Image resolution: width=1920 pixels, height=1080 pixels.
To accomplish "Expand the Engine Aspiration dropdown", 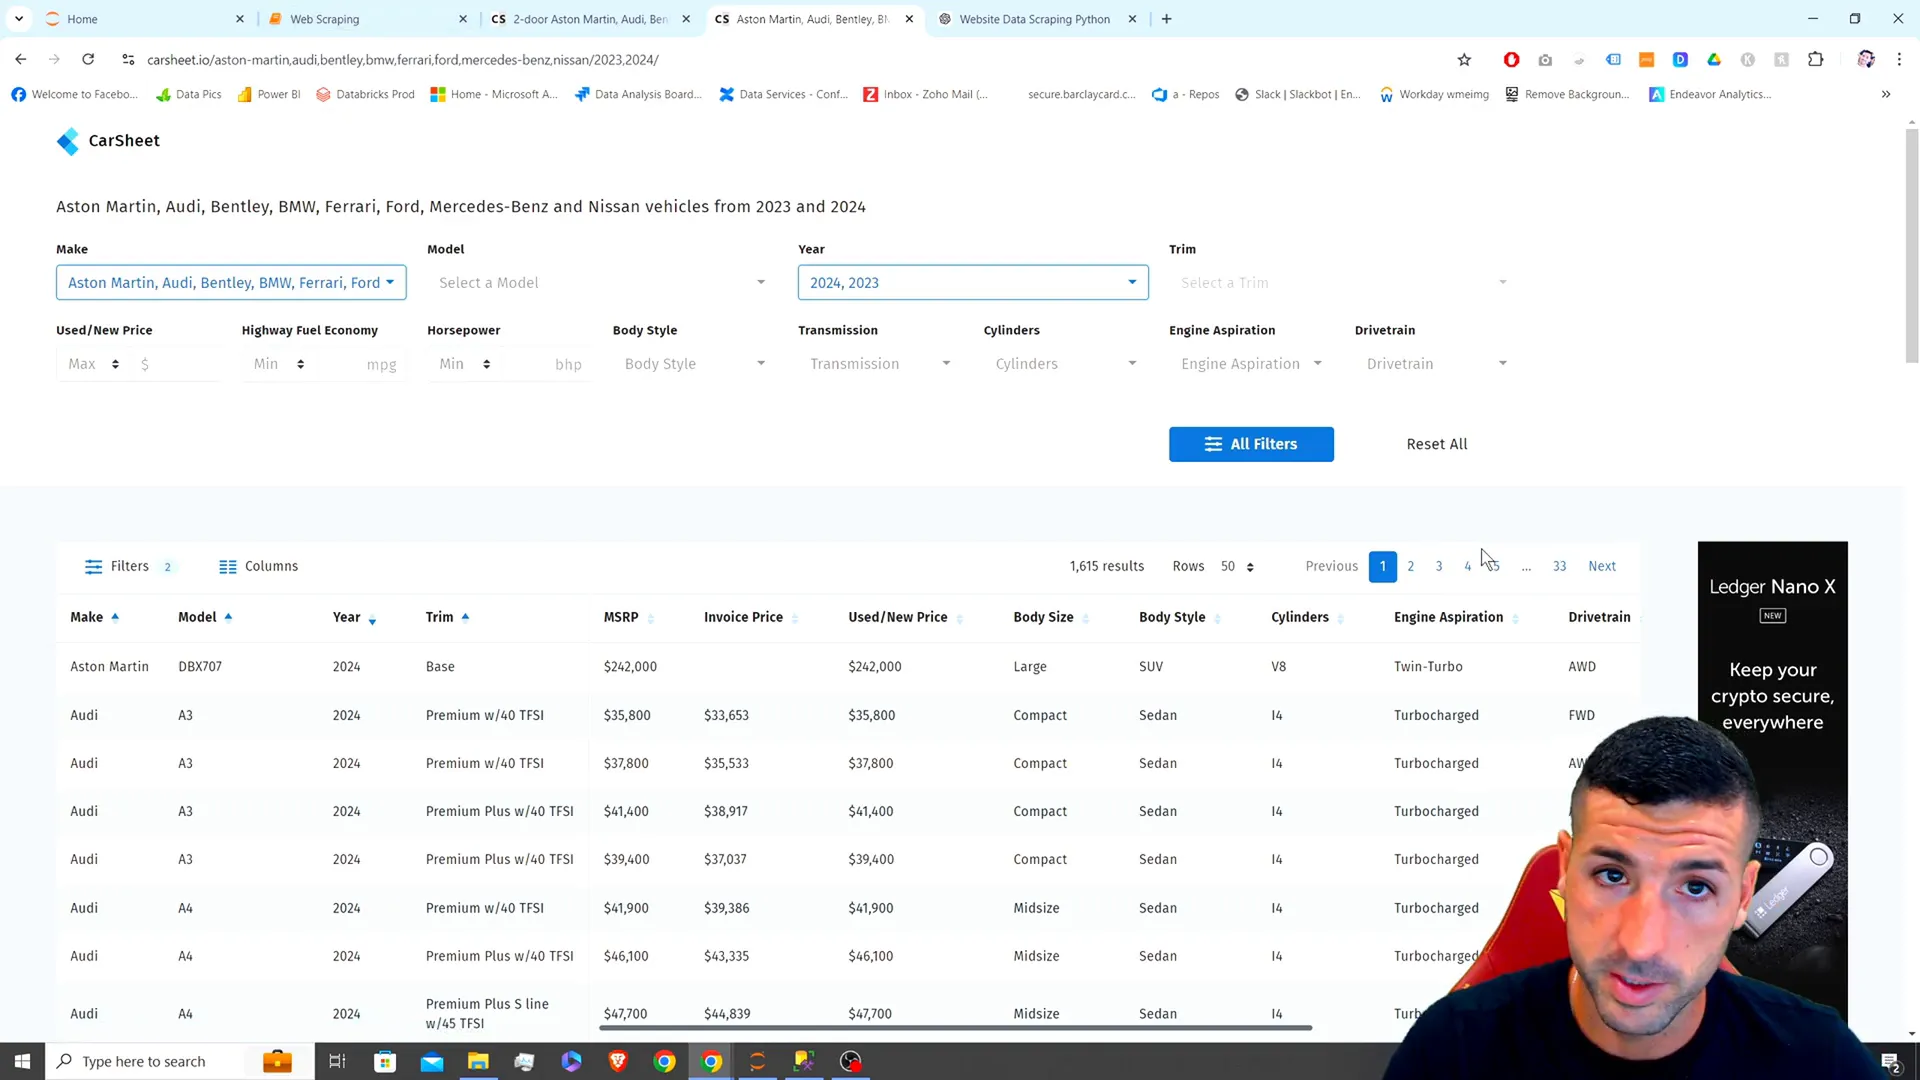I will coord(1250,364).
